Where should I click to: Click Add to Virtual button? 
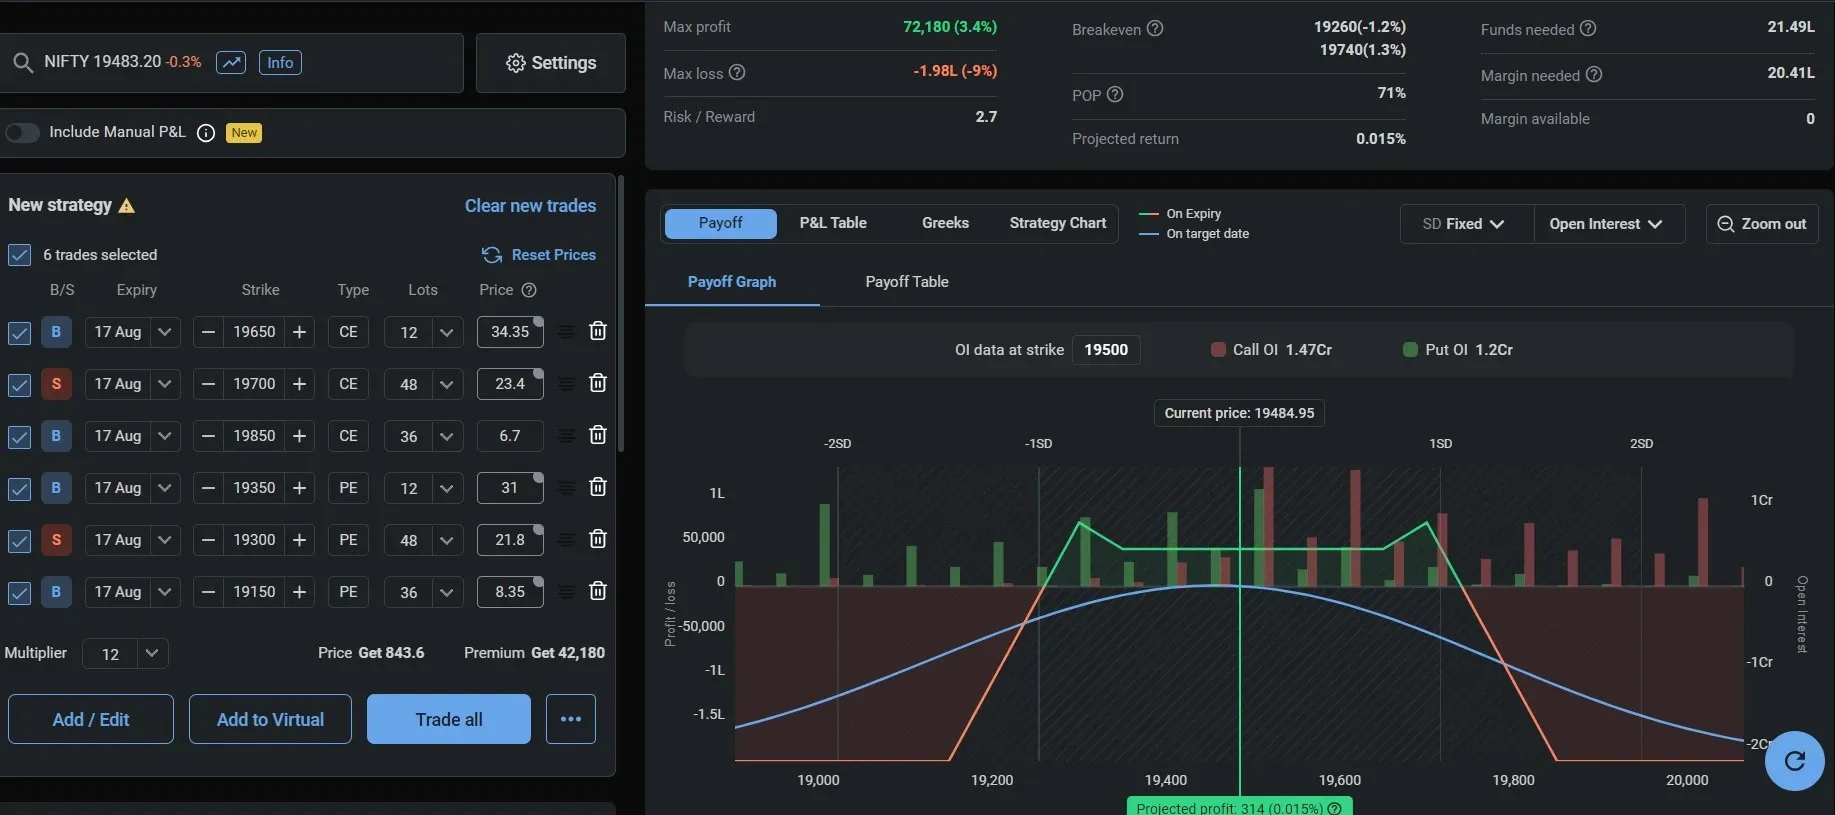point(270,719)
